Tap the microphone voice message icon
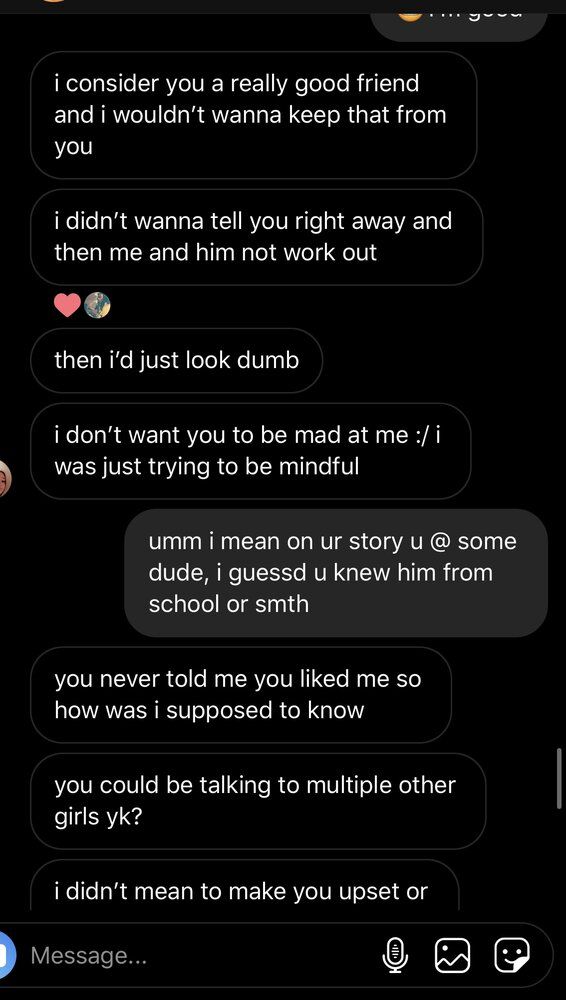Screen dimensions: 566x1000 [x=396, y=955]
